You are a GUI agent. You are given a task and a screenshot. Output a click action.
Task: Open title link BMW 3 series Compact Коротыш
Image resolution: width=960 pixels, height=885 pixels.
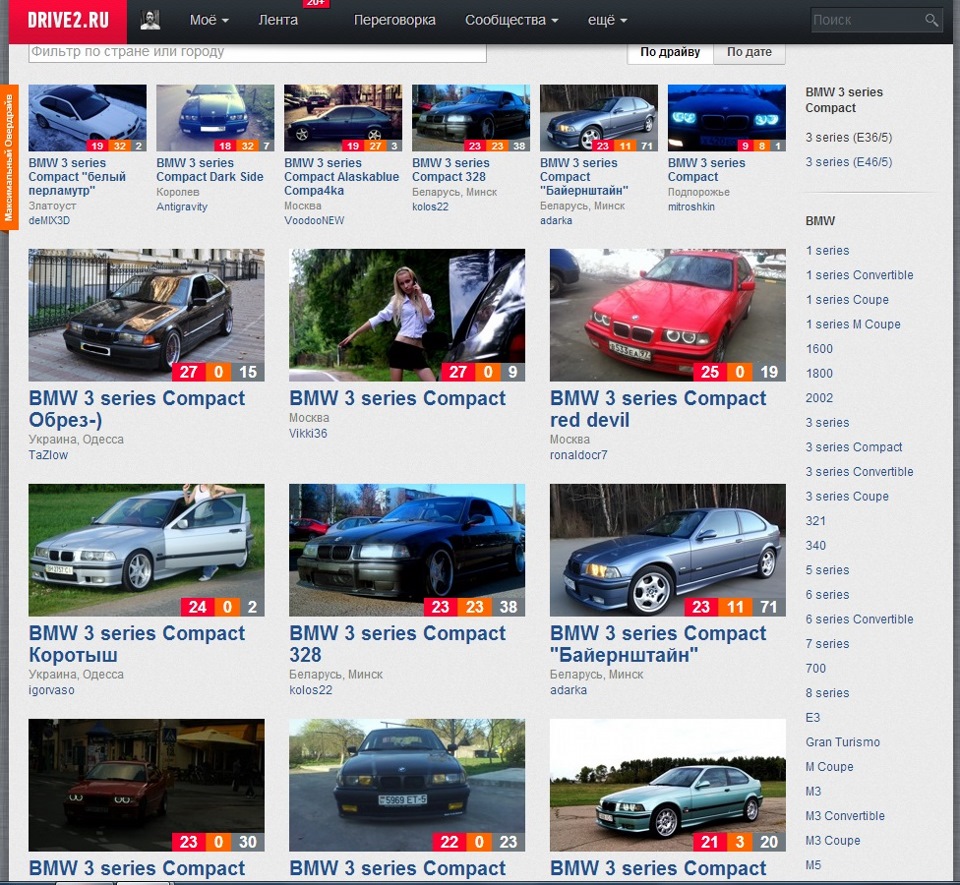(x=137, y=644)
